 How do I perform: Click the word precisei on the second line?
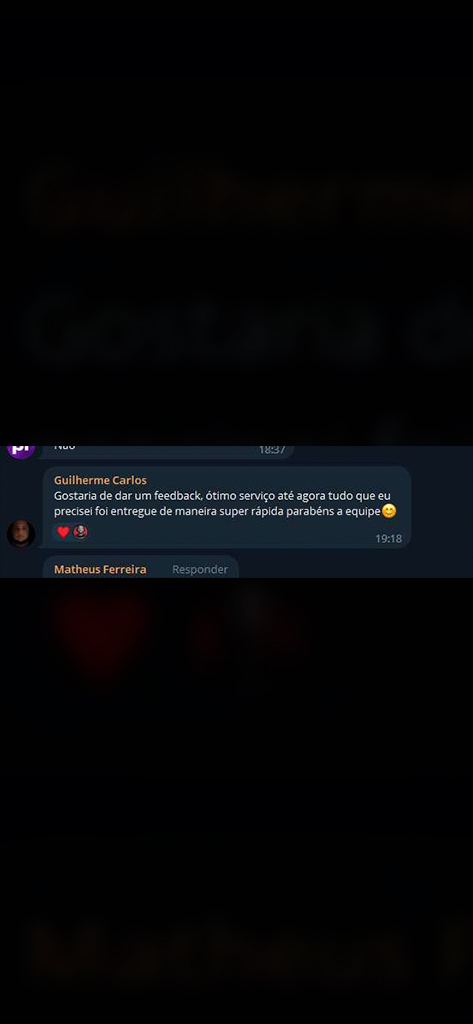pos(74,511)
